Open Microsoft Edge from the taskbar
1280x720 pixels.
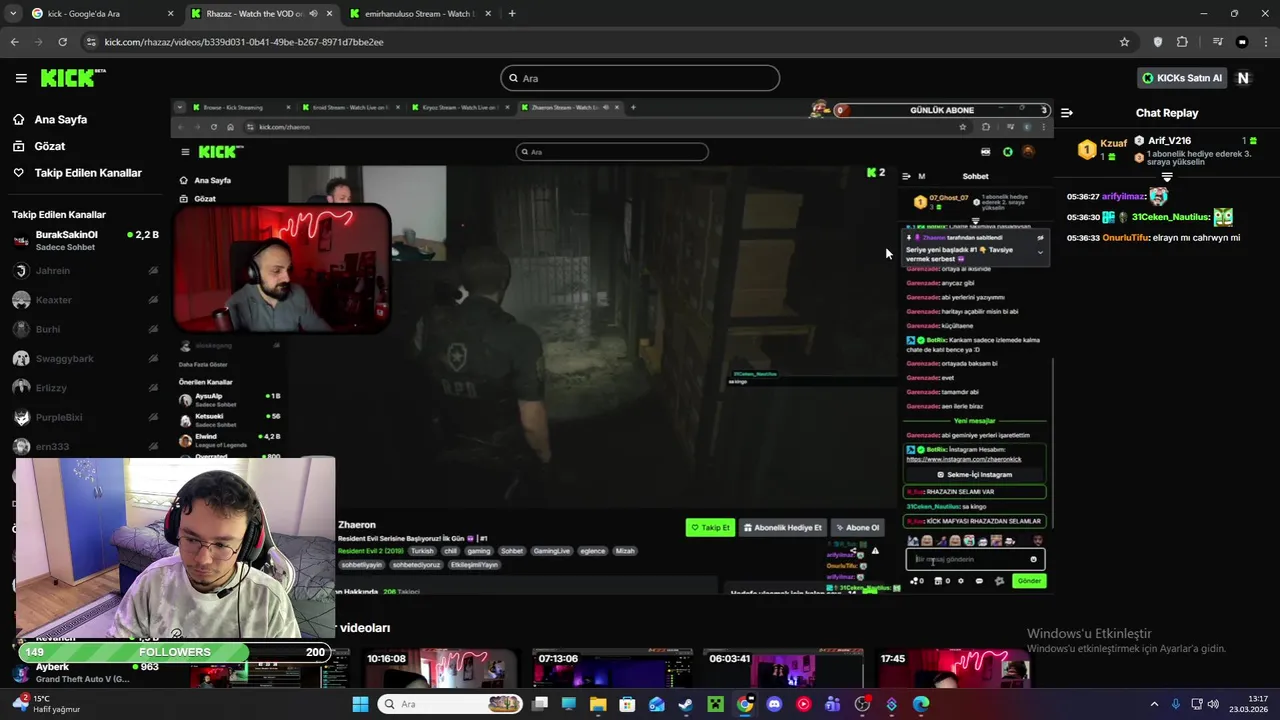(921, 704)
